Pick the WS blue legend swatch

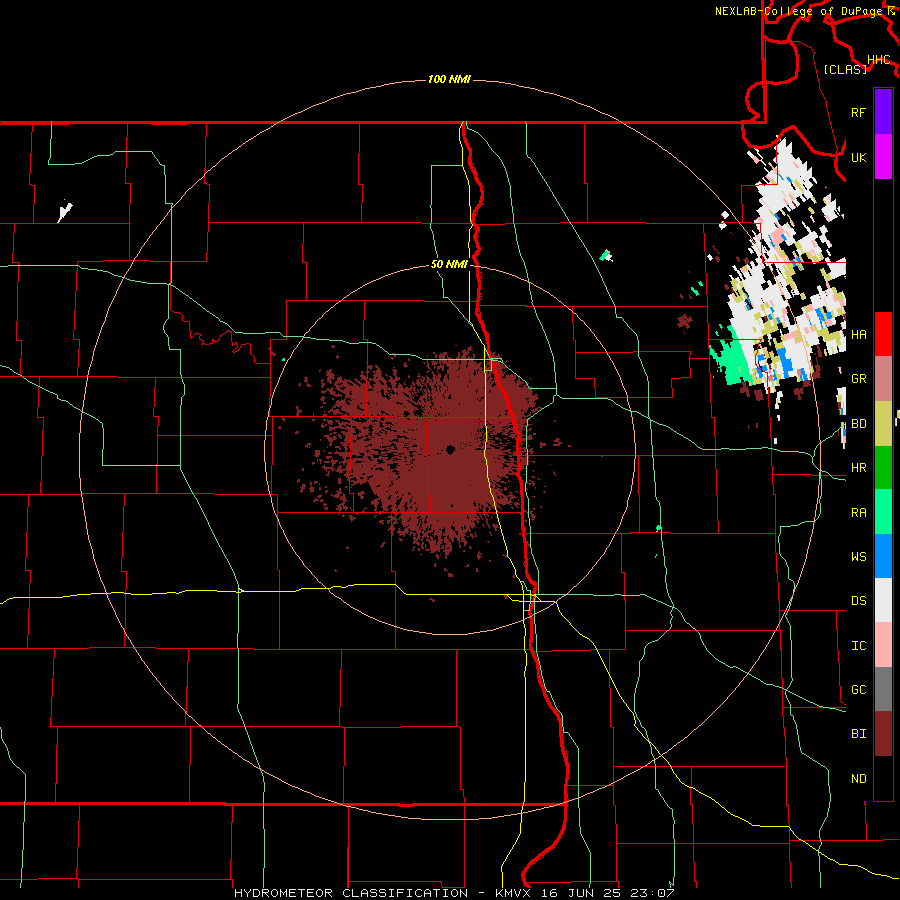point(883,556)
